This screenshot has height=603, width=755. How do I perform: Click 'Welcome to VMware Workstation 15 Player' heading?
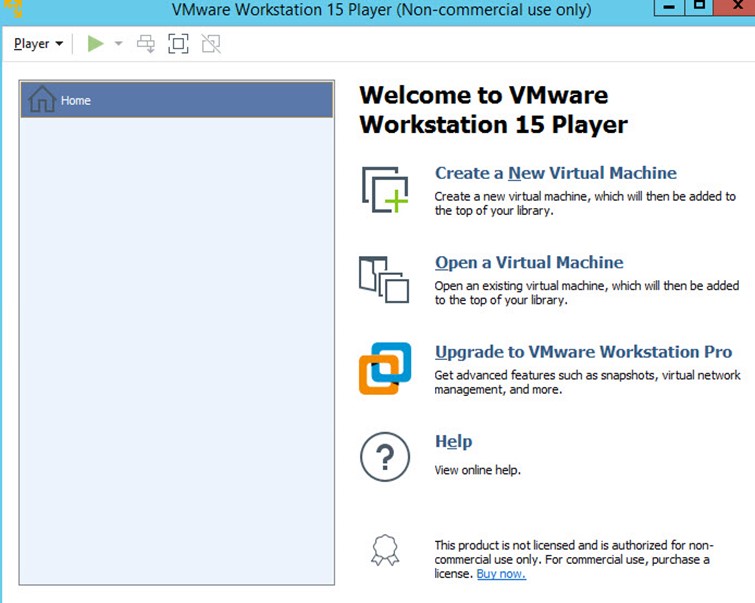click(x=494, y=110)
